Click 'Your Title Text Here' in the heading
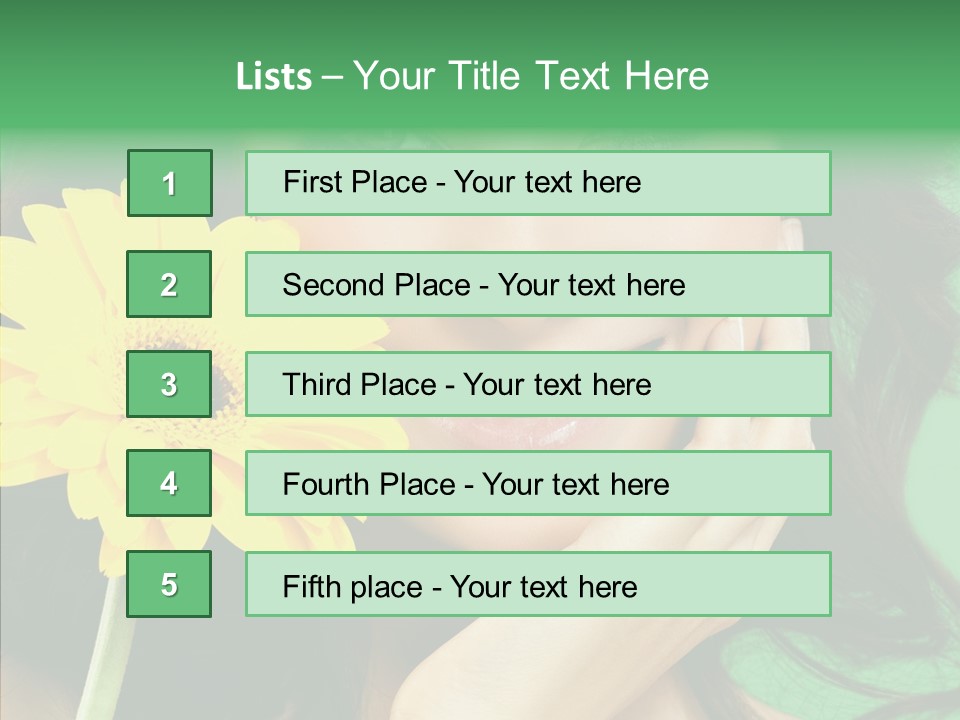This screenshot has height=720, width=960. pyautogui.click(x=531, y=76)
